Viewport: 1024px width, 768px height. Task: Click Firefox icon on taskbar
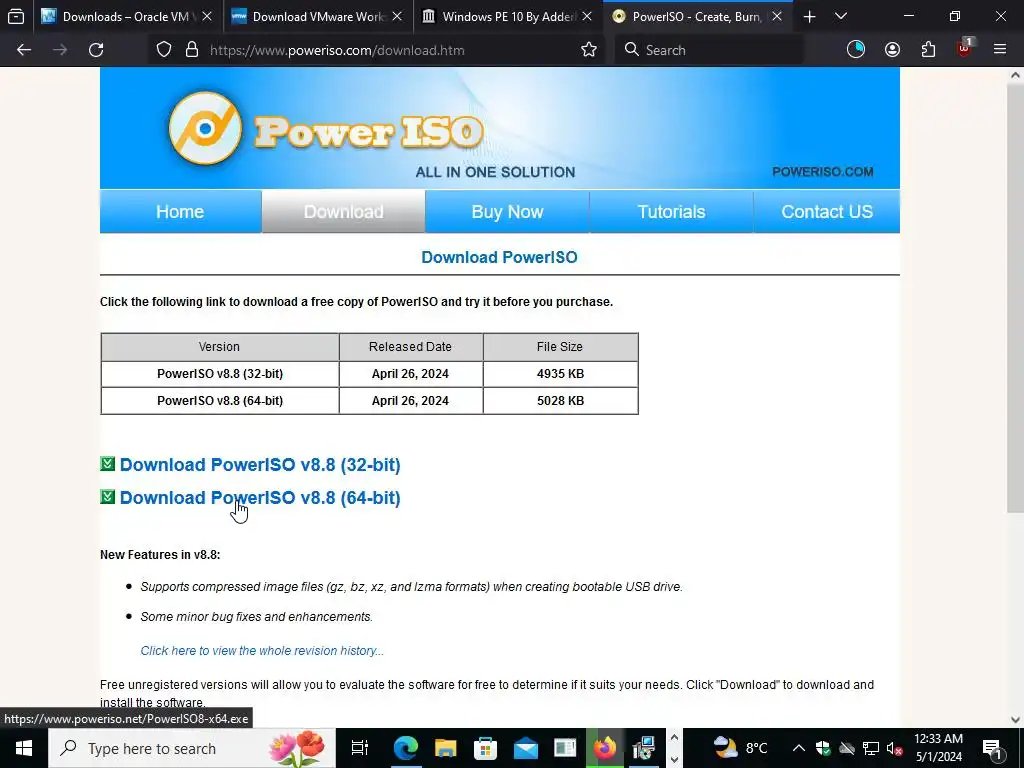[x=605, y=748]
